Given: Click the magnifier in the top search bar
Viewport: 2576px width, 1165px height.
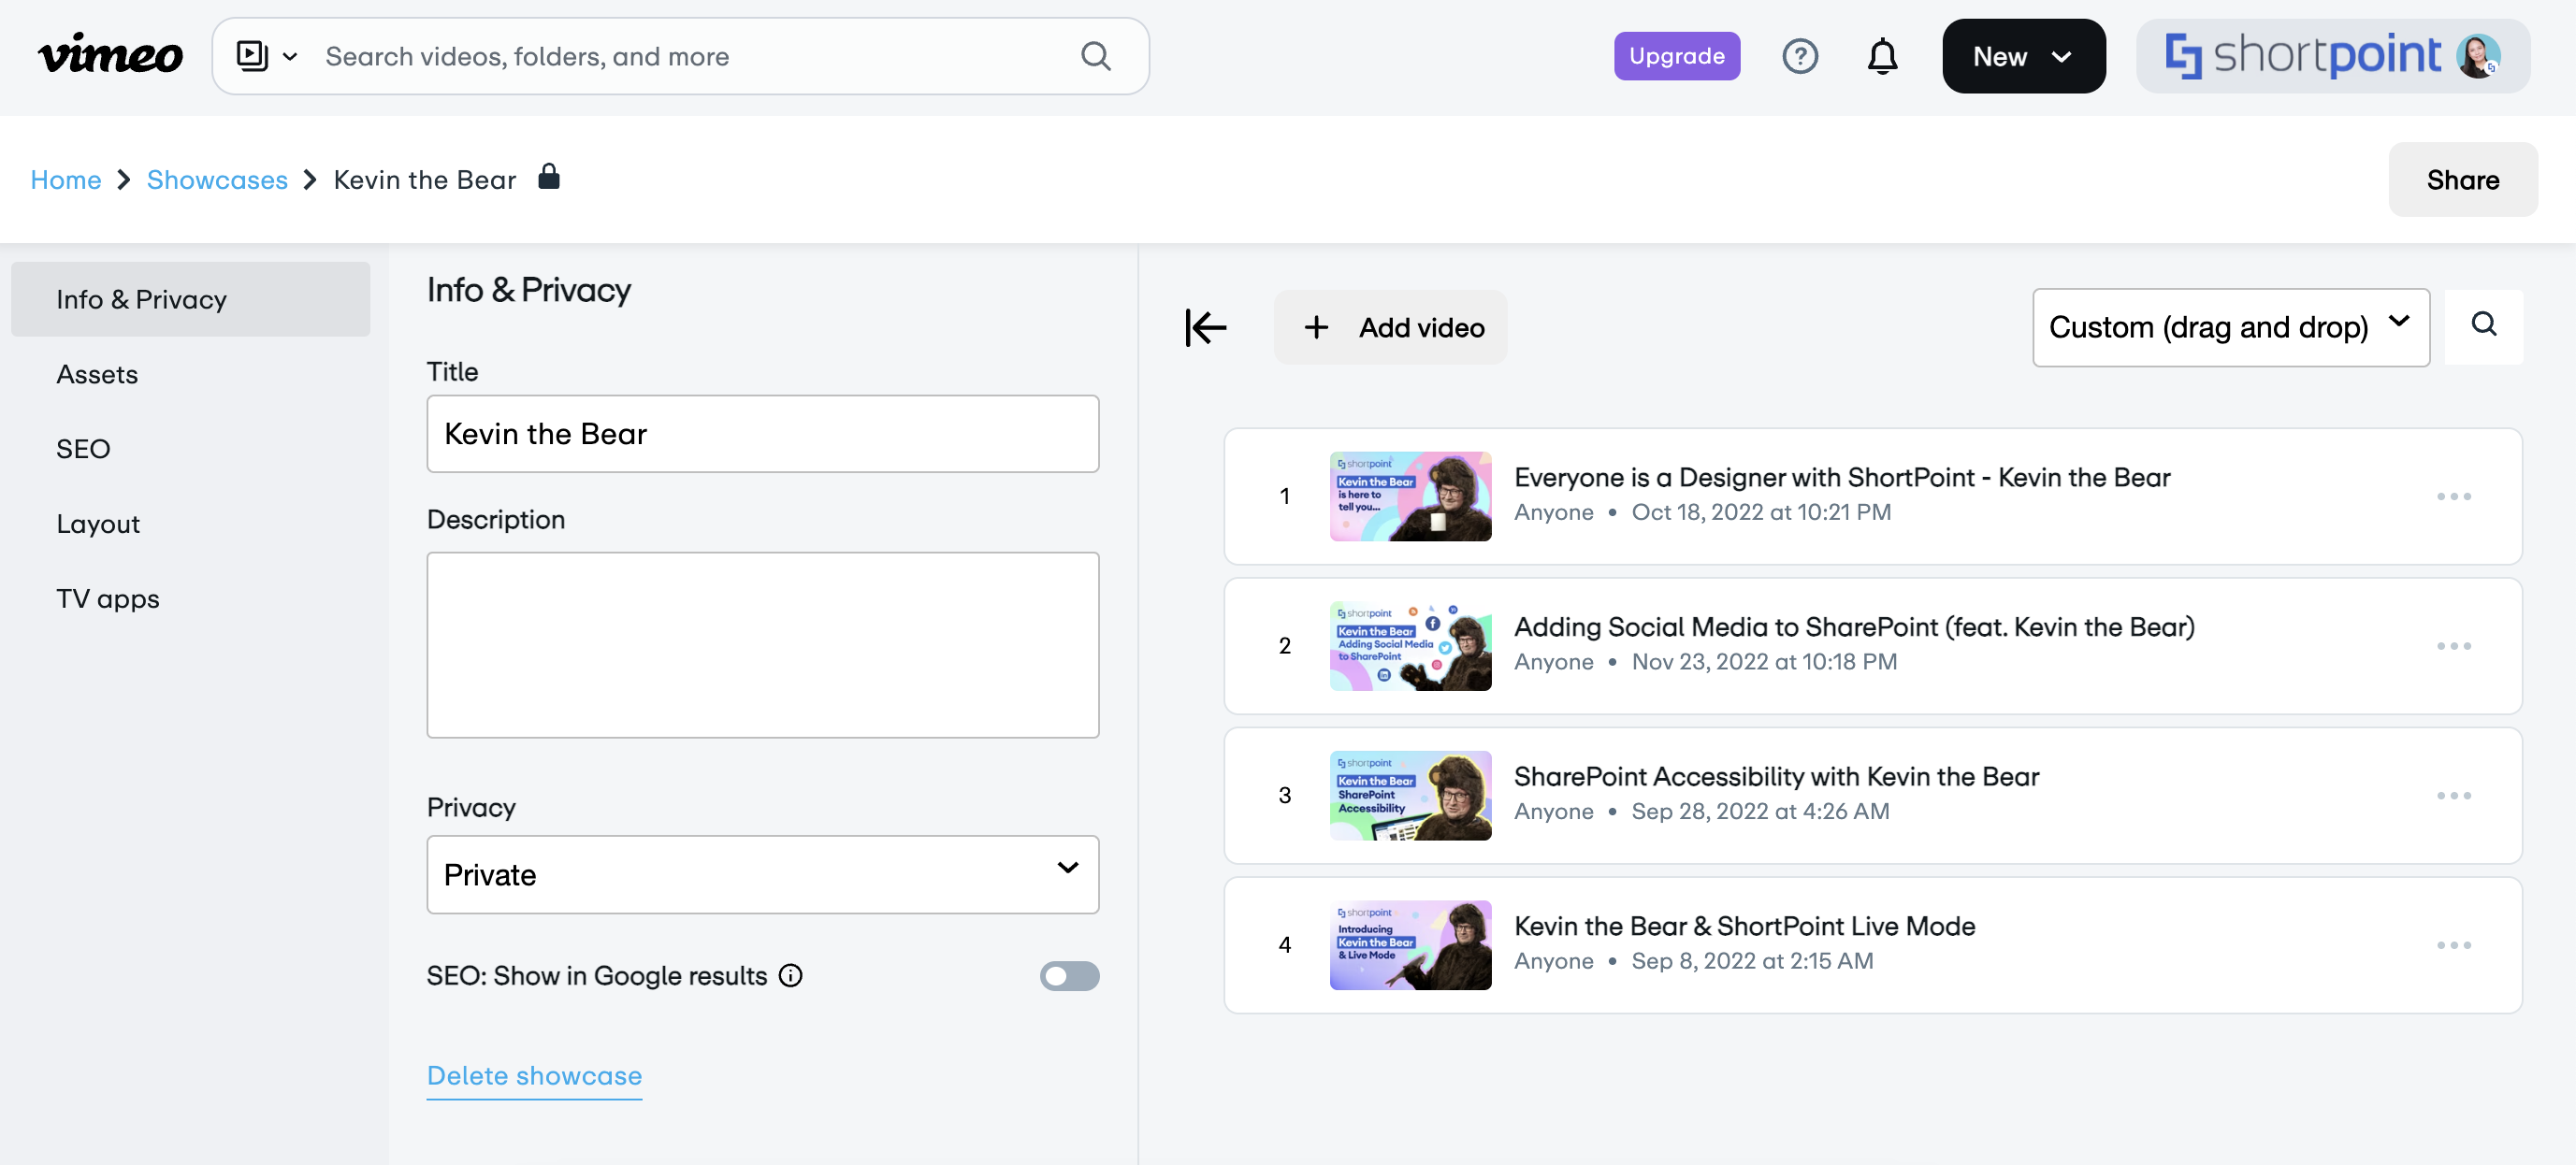Looking at the screenshot, I should [1096, 56].
